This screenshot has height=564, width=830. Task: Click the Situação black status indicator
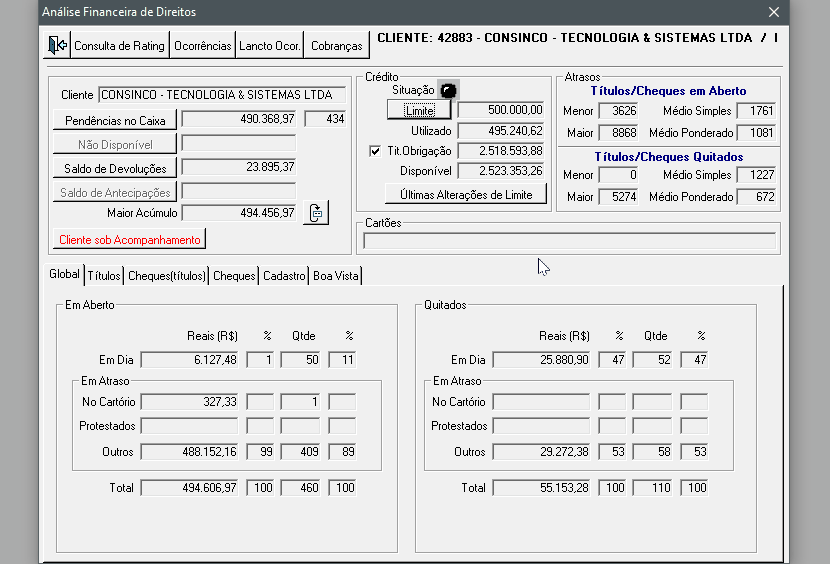click(x=448, y=90)
